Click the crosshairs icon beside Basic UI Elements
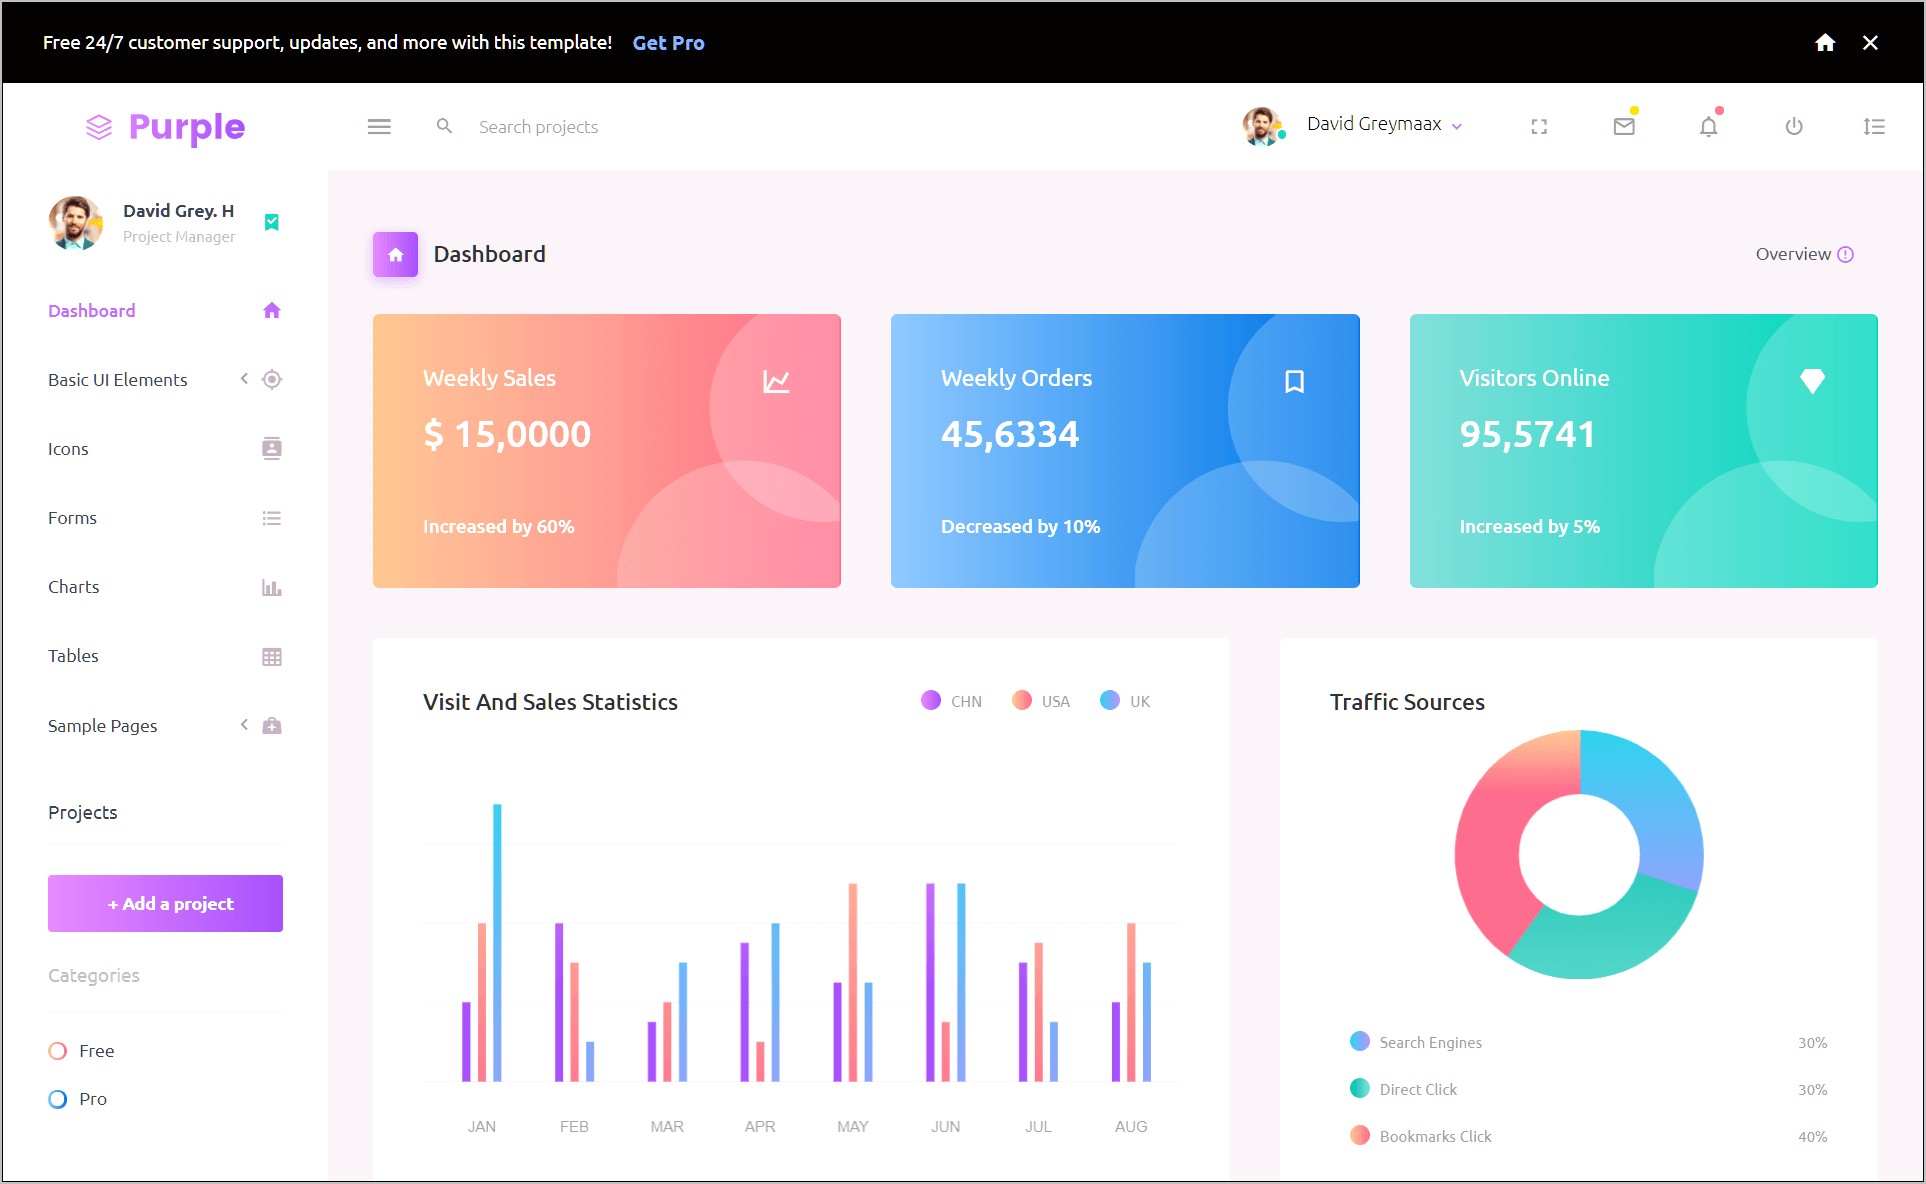 point(272,379)
